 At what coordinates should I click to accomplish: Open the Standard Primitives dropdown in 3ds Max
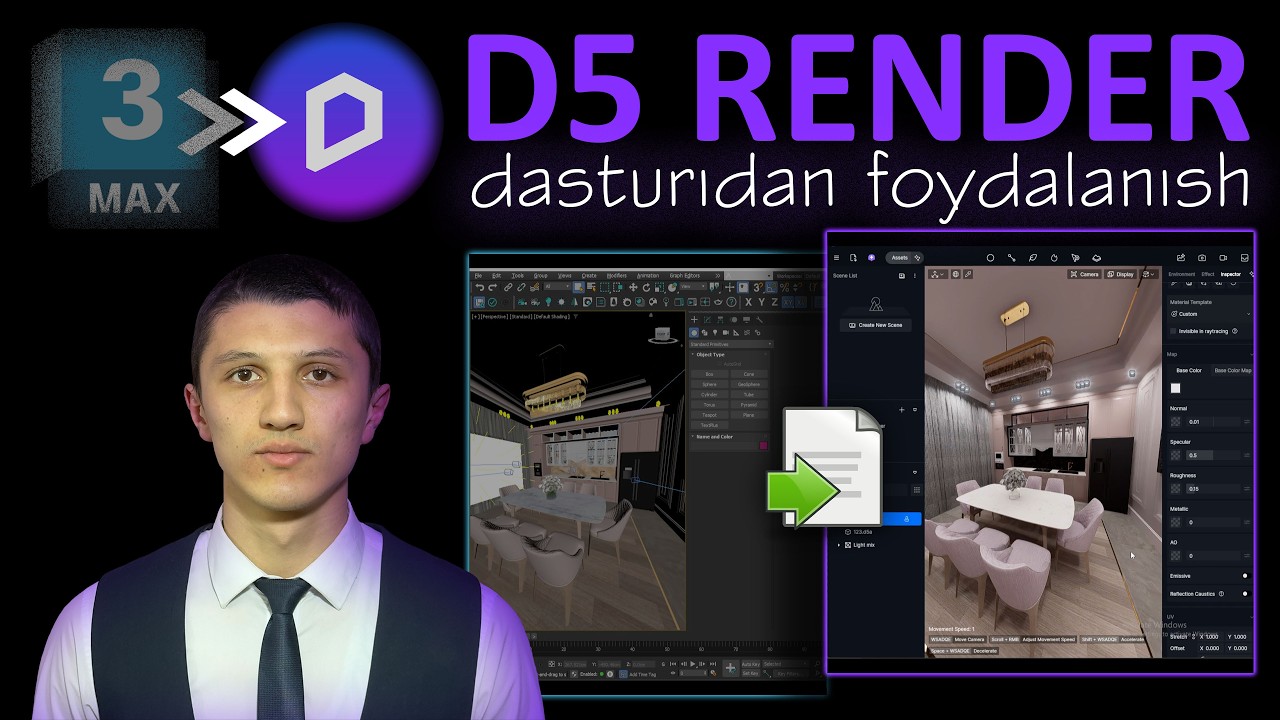pos(731,344)
